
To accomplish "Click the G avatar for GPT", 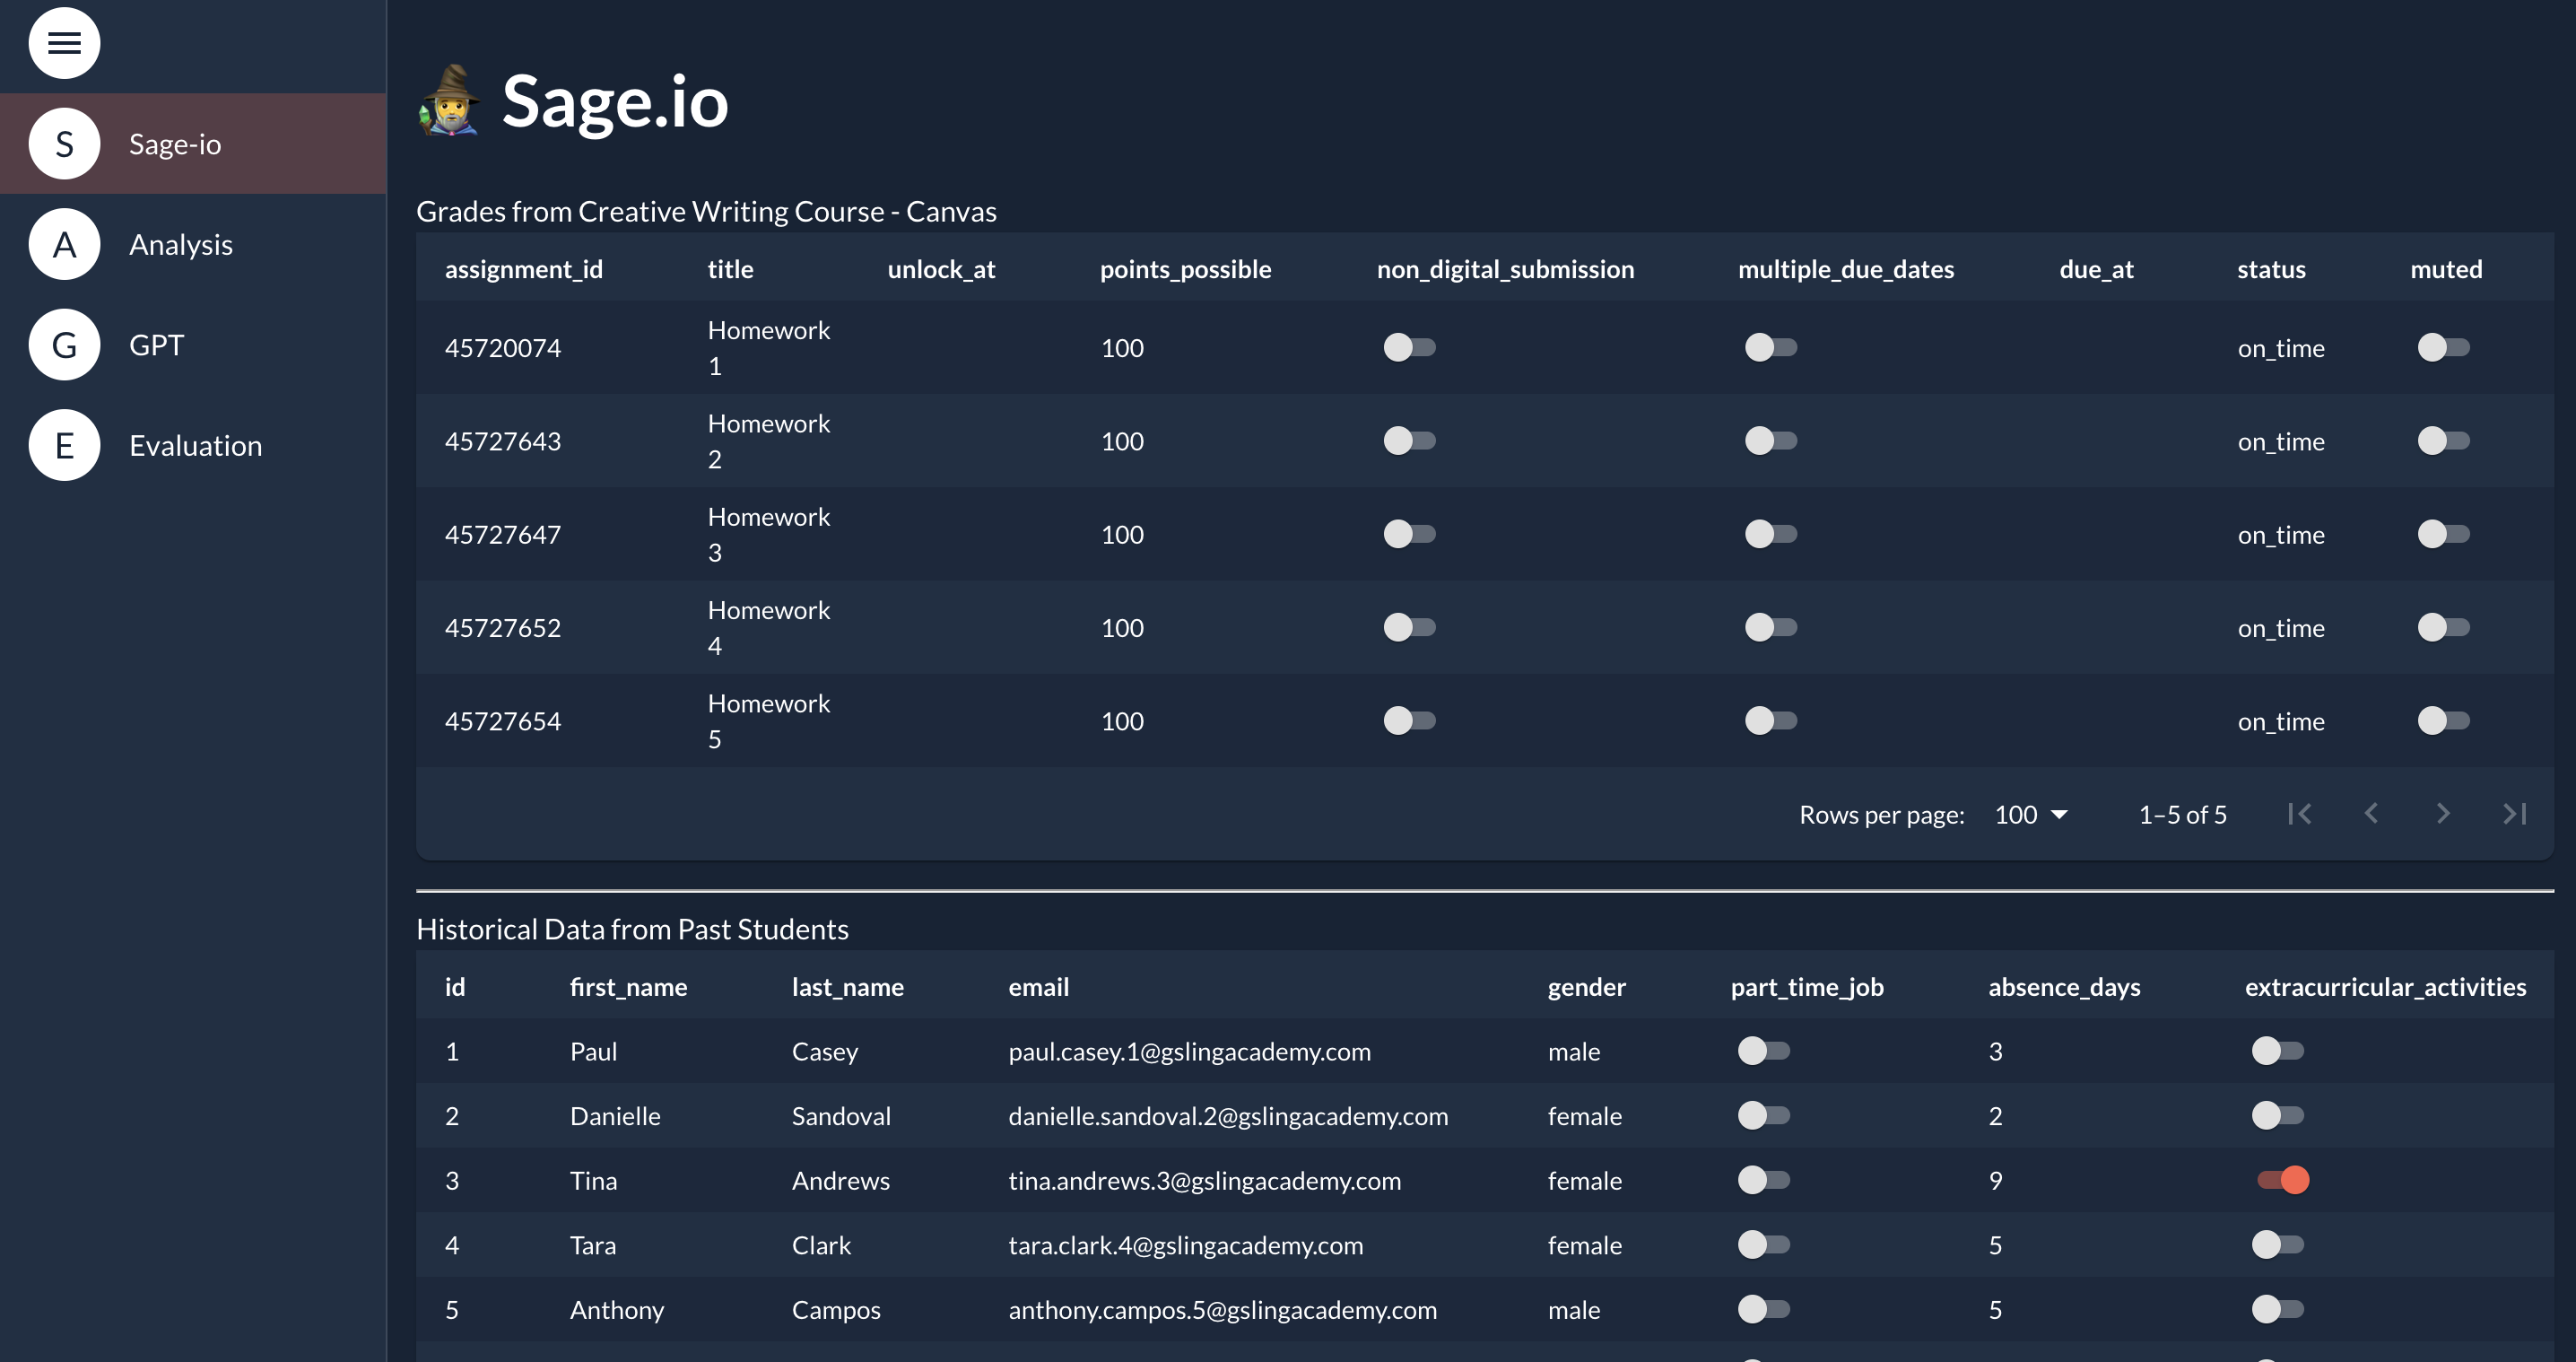I will [64, 345].
